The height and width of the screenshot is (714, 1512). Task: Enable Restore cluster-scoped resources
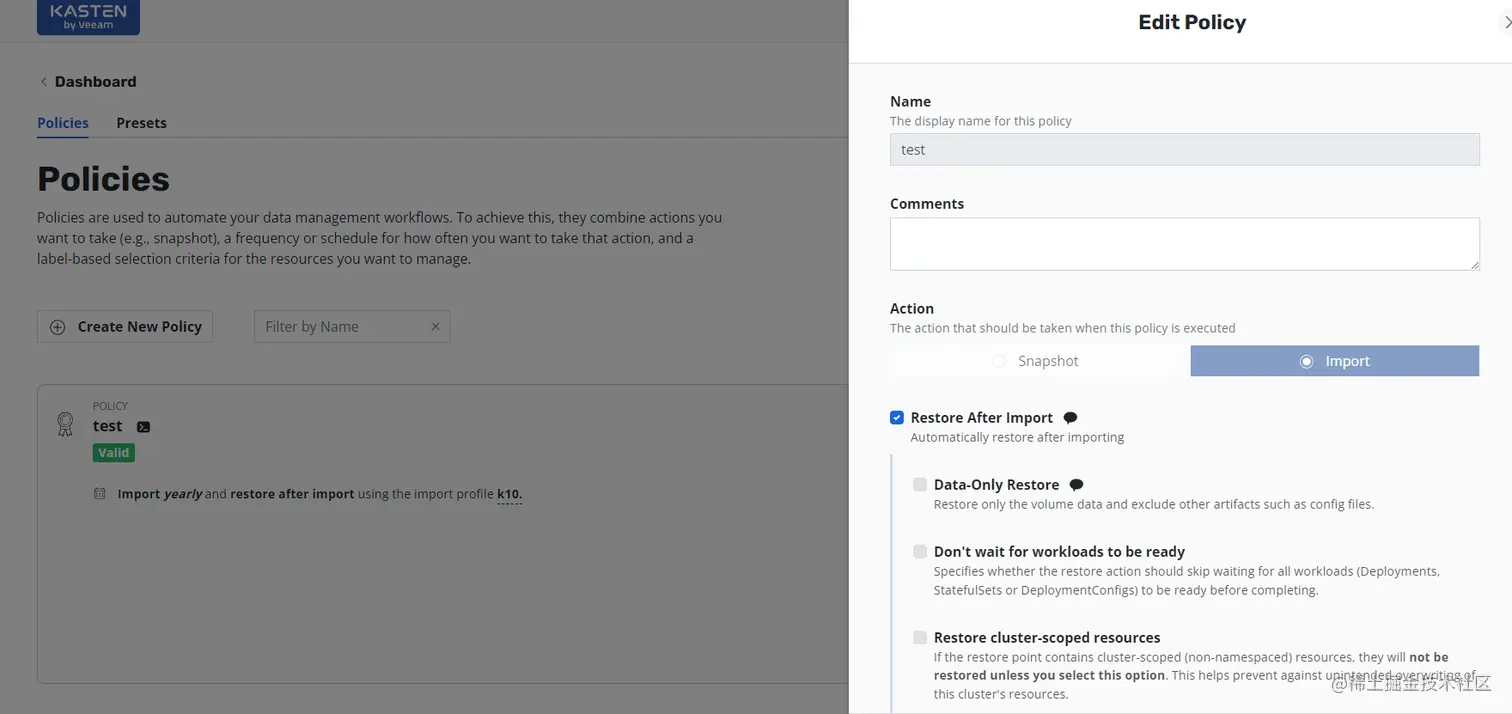pos(920,638)
